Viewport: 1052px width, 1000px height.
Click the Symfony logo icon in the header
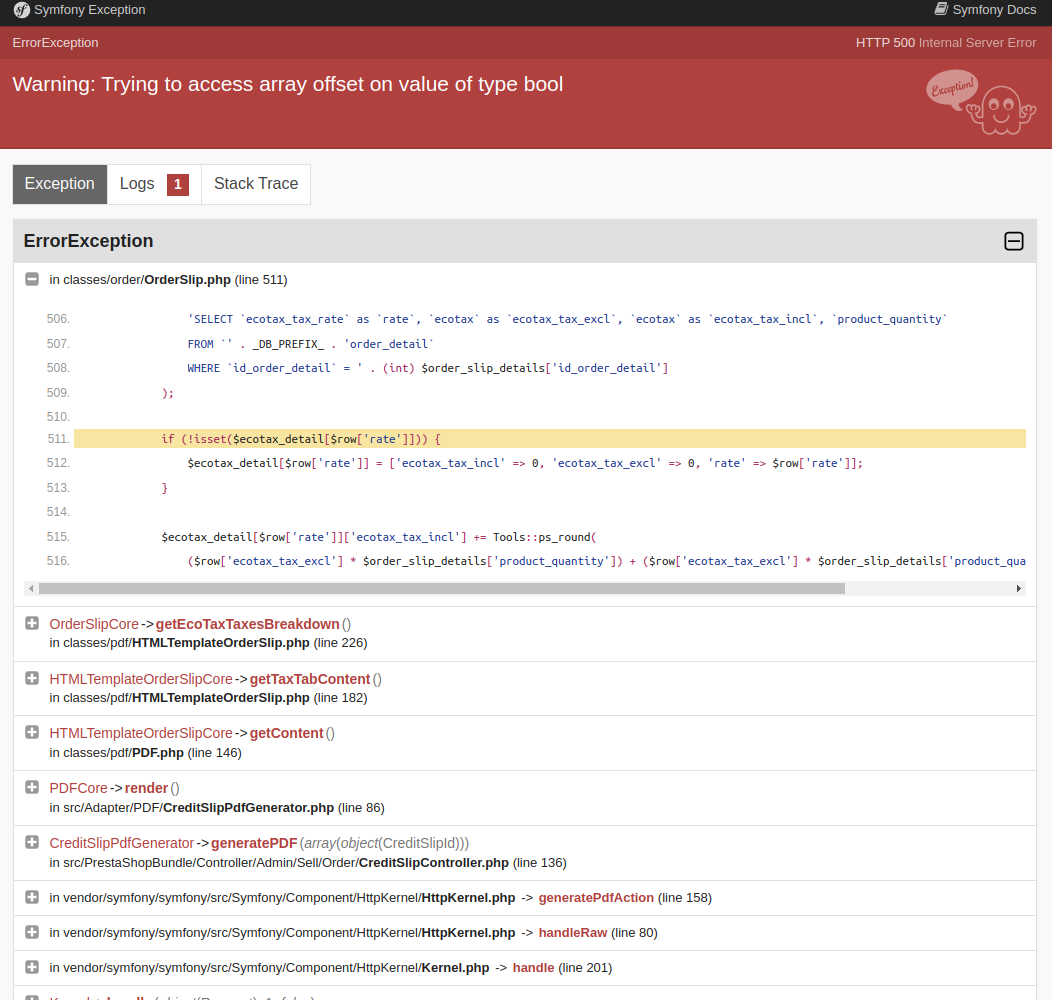click(21, 10)
